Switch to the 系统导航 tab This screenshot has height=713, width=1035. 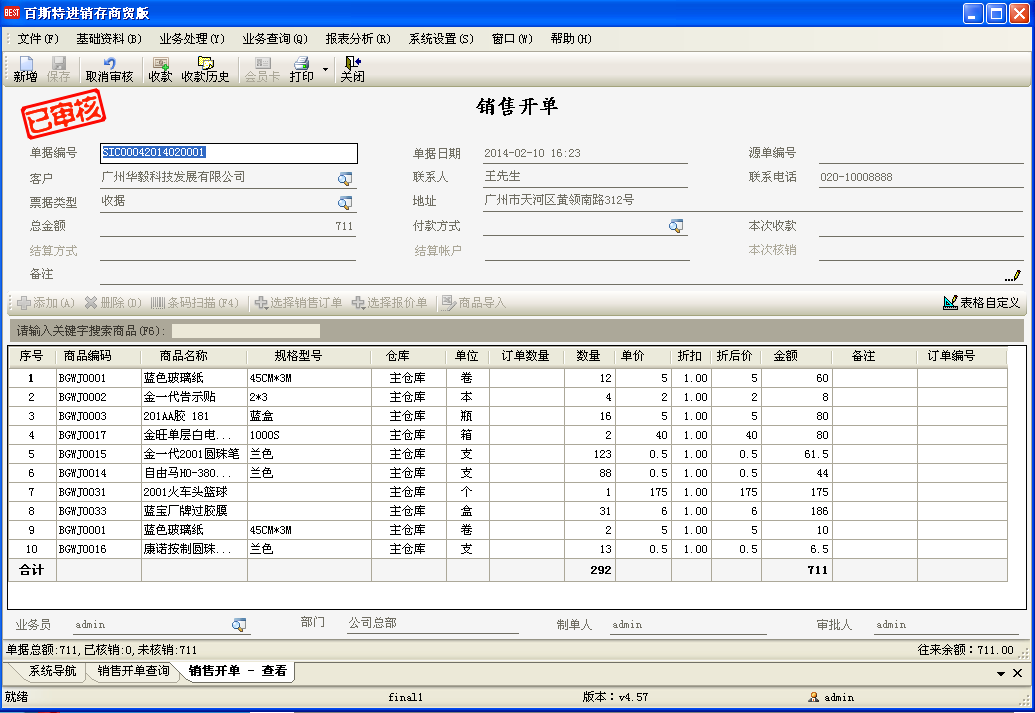(52, 671)
